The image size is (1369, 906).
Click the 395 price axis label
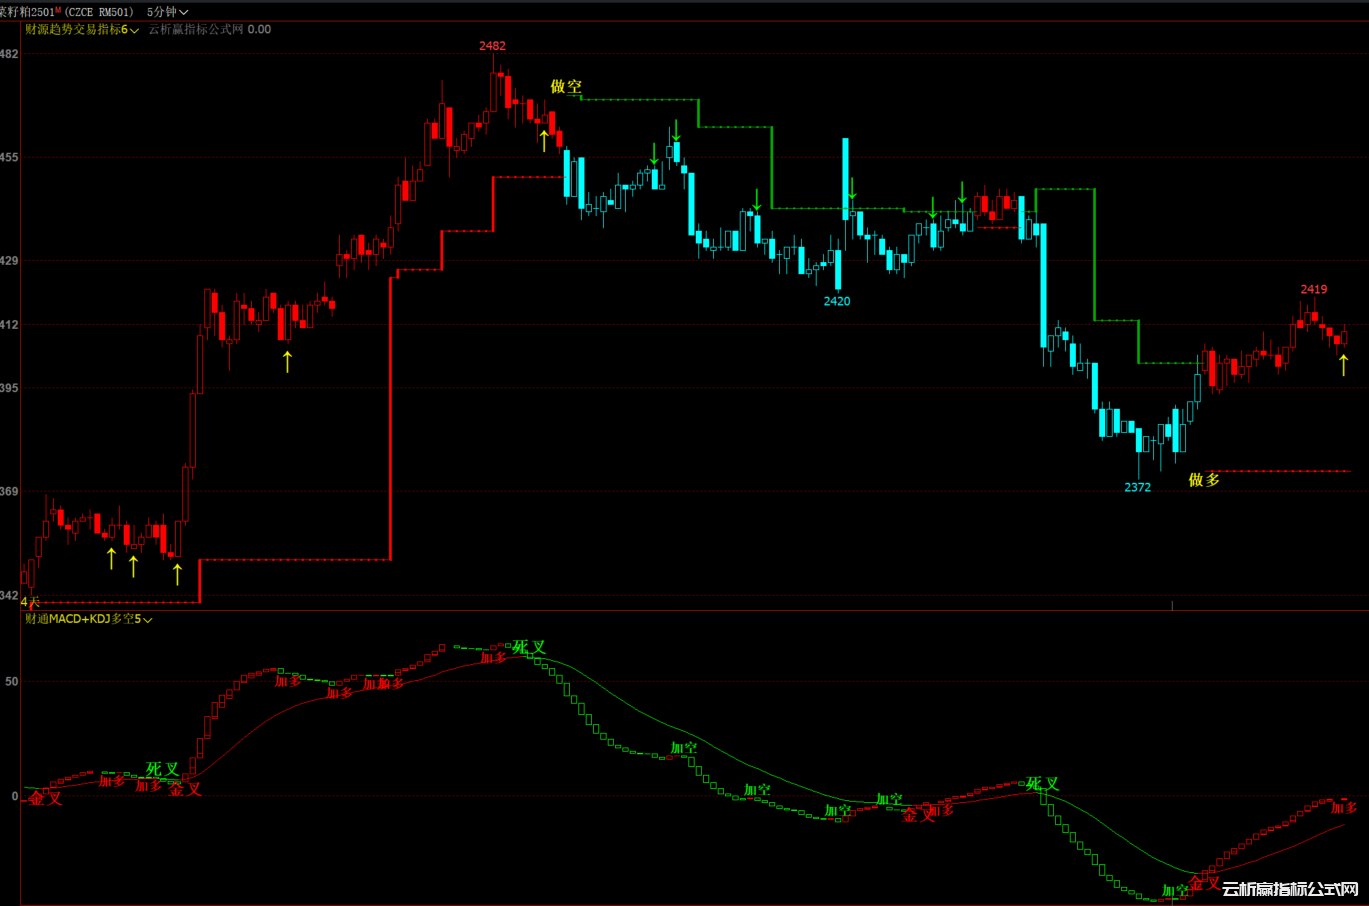click(x=9, y=388)
